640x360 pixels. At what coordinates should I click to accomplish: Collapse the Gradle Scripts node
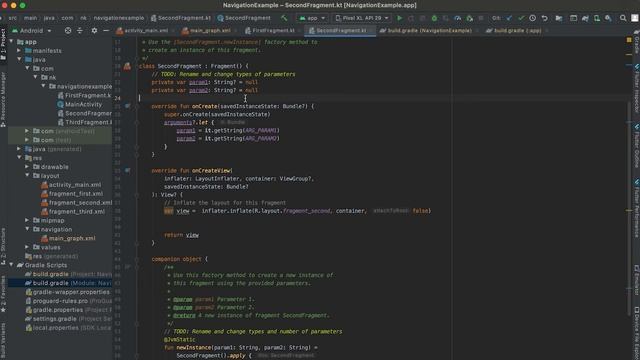tap(12, 265)
